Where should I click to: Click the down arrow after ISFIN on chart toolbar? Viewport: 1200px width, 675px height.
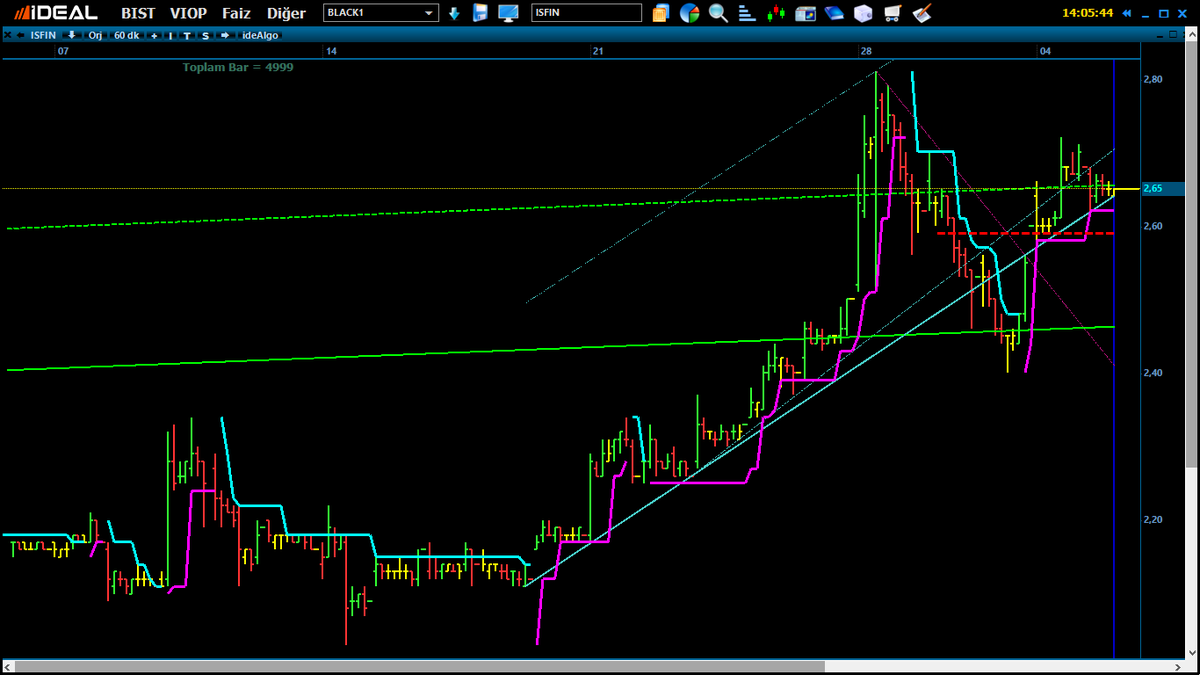click(71, 35)
